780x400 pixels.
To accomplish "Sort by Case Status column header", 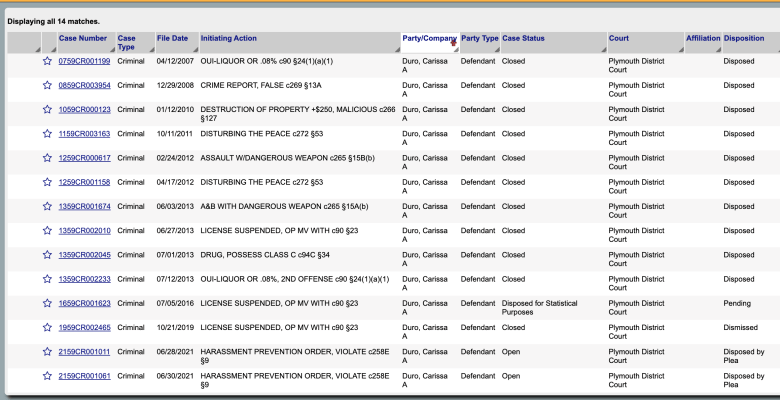I will tap(523, 38).
